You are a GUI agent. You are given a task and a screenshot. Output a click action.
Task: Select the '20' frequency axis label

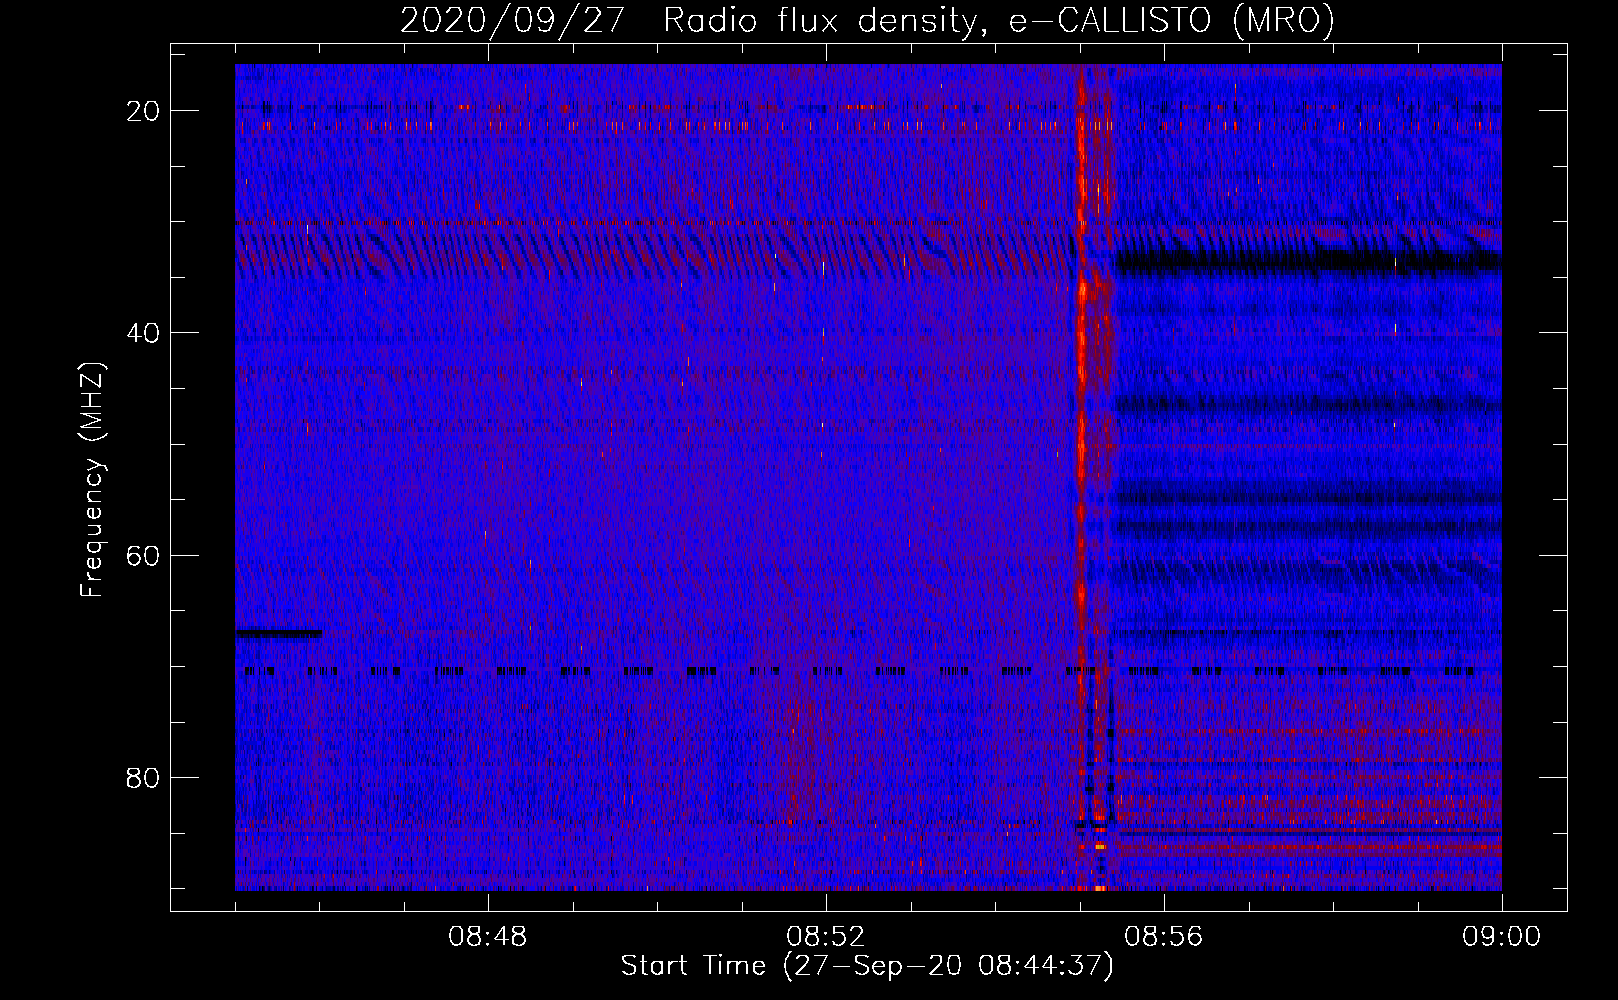pos(143,111)
